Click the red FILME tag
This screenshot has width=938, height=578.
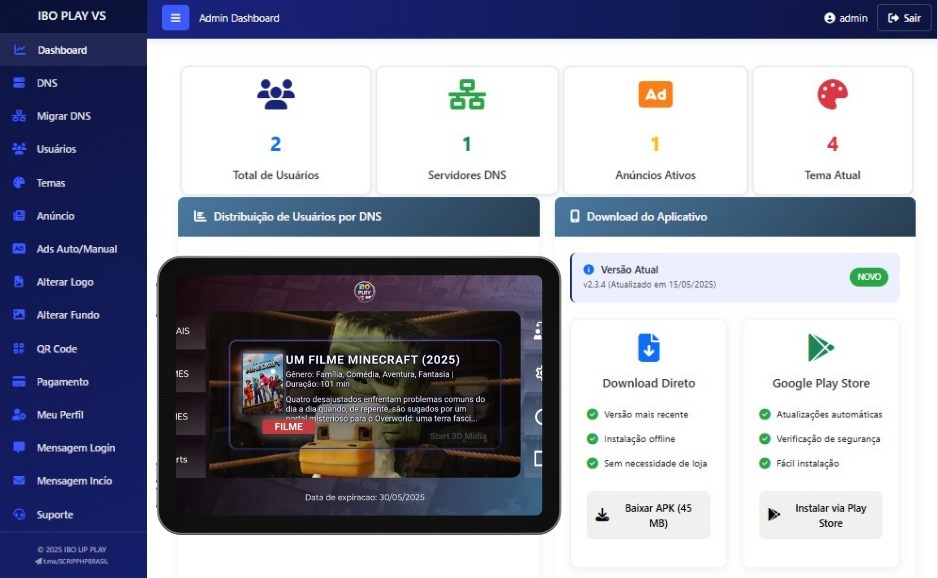288,427
